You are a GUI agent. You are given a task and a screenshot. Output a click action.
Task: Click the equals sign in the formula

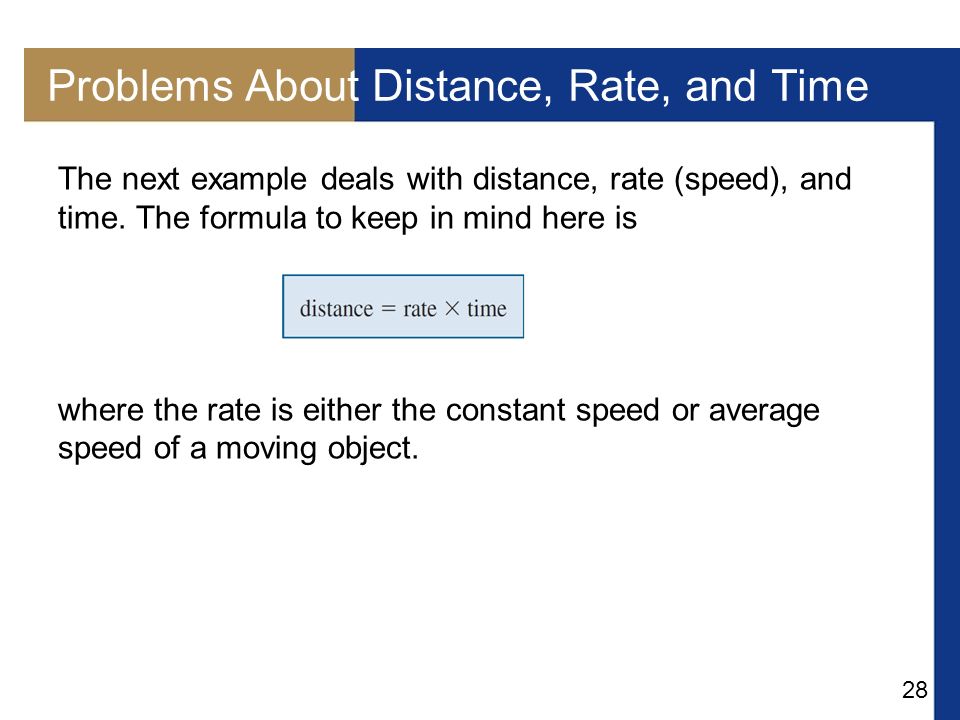(389, 309)
